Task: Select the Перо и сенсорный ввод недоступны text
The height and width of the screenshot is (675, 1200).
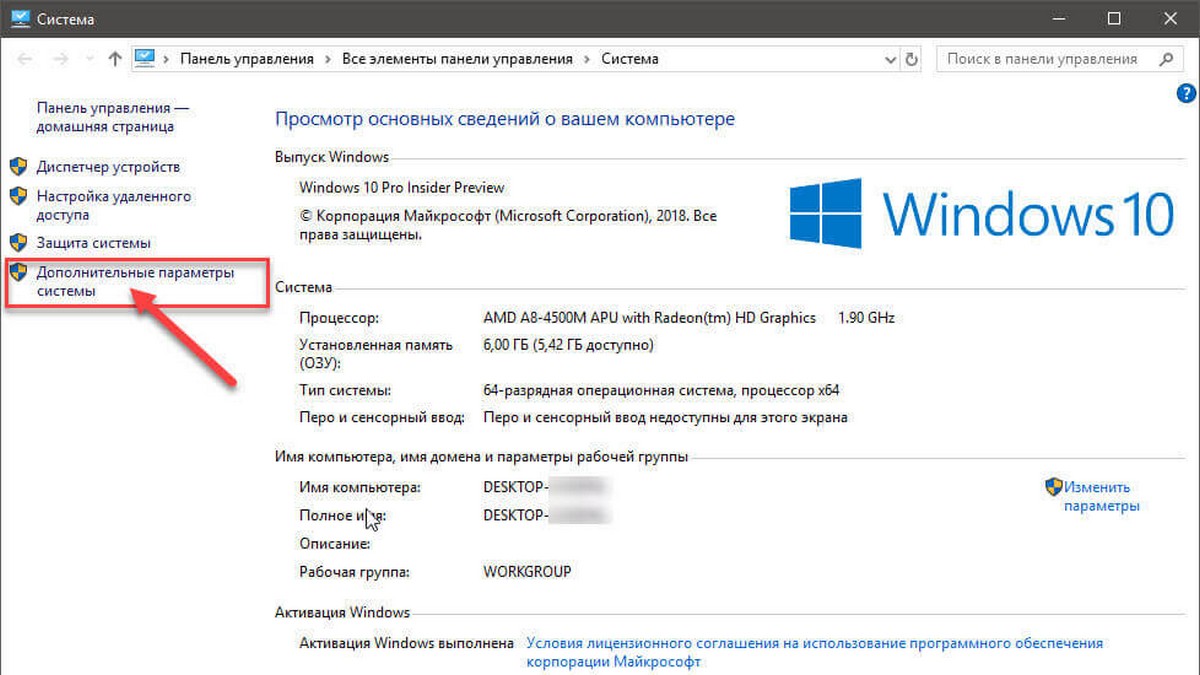Action: click(x=665, y=417)
